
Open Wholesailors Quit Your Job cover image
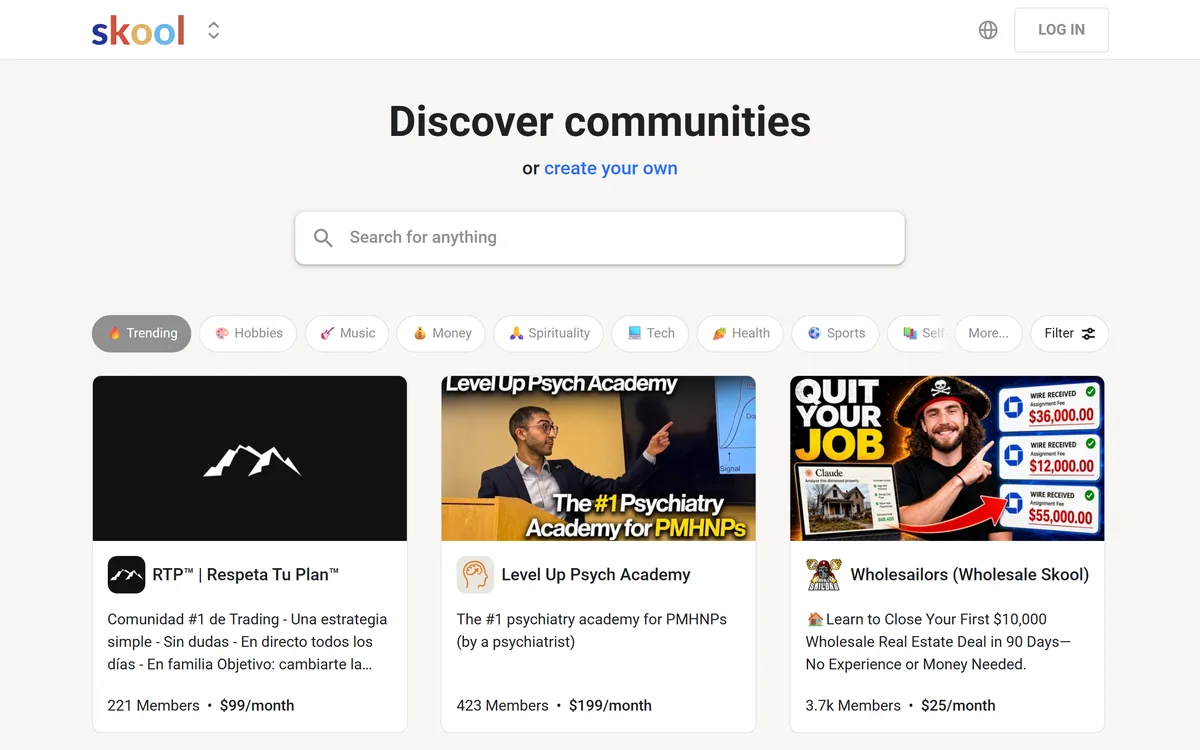(x=948, y=458)
